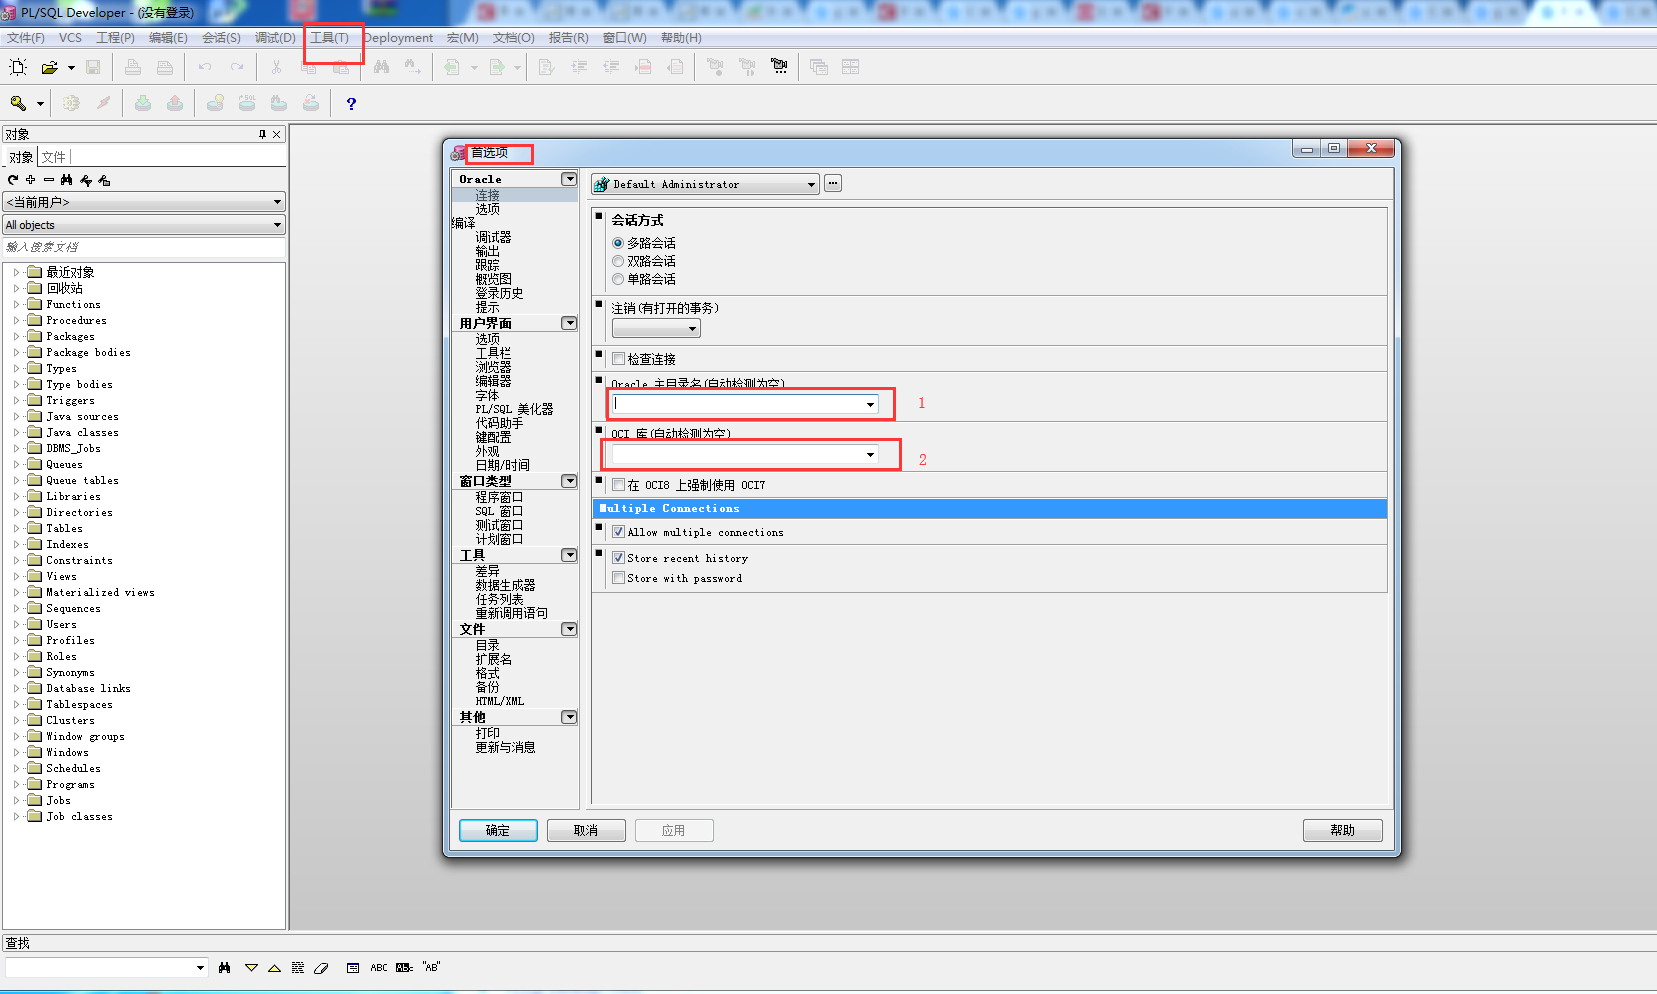This screenshot has height=994, width=1657.
Task: Click the find previous up-arrow icon
Action: tap(274, 967)
